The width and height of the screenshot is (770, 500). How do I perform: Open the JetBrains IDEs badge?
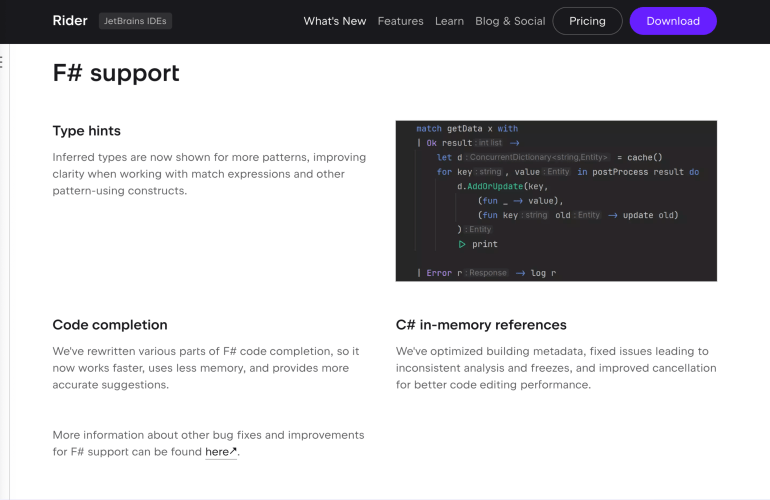pyautogui.click(x=135, y=21)
